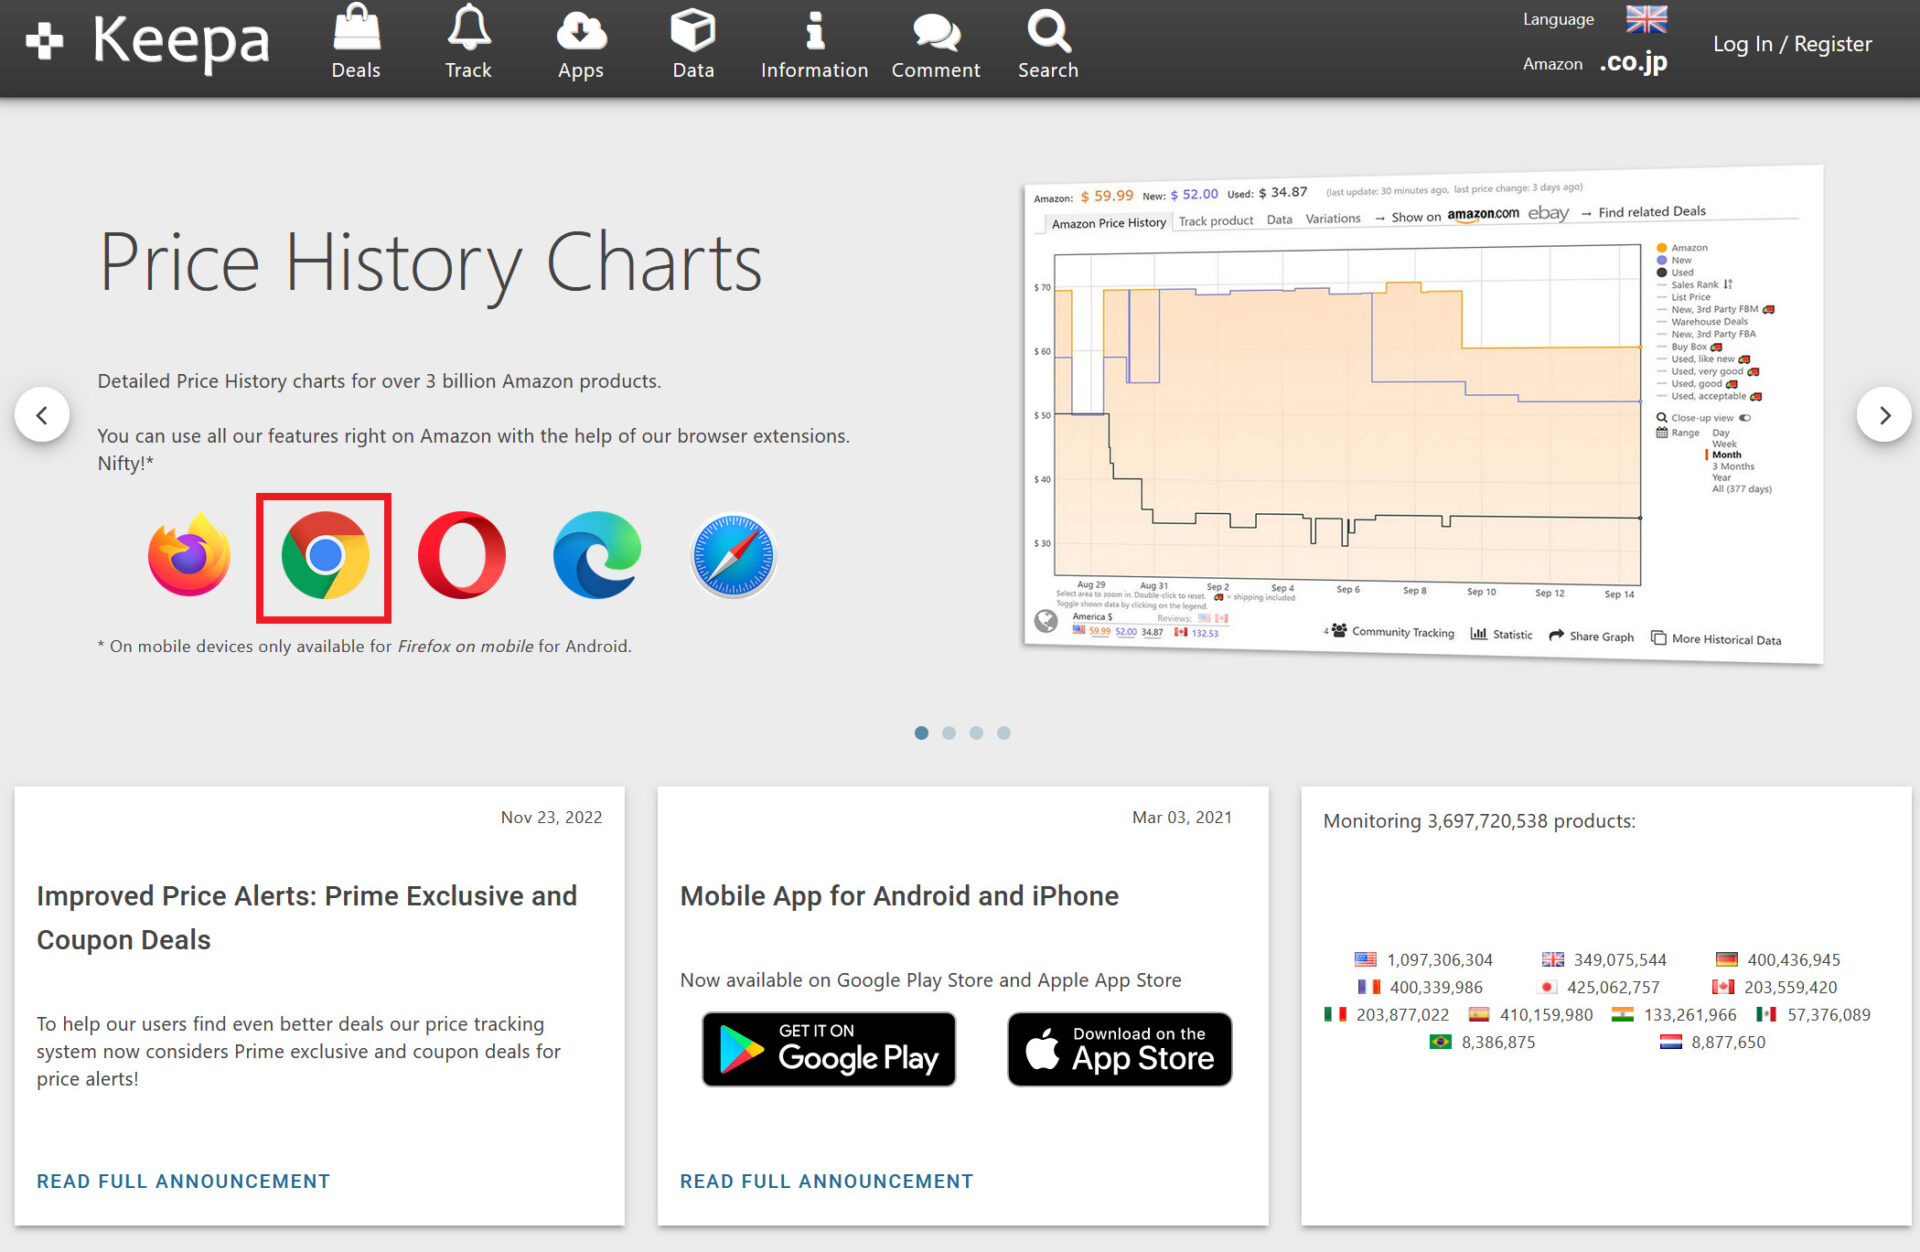The image size is (1920, 1252).
Task: Click Italy flag count 203,877,022
Action: click(x=1386, y=1014)
